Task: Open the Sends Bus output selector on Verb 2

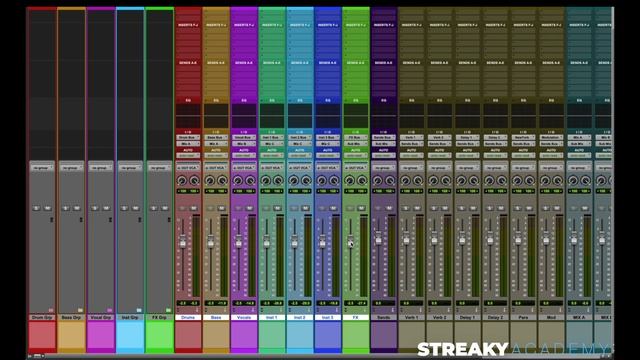Action: [x=439, y=144]
